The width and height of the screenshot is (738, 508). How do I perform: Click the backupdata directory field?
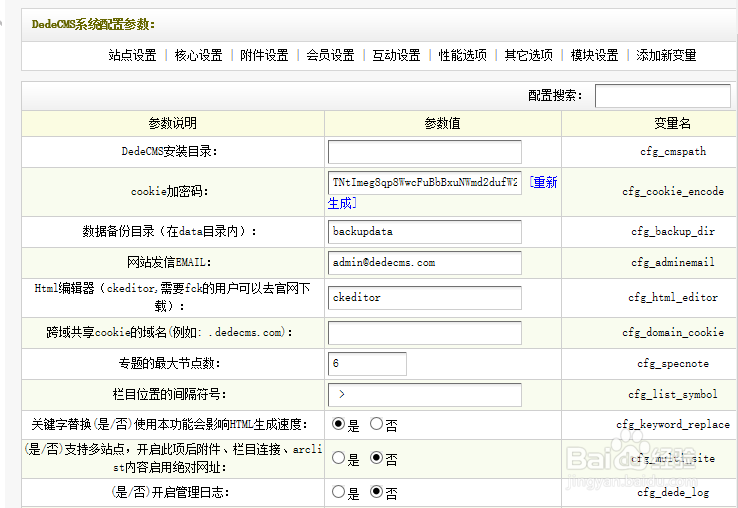tap(425, 232)
